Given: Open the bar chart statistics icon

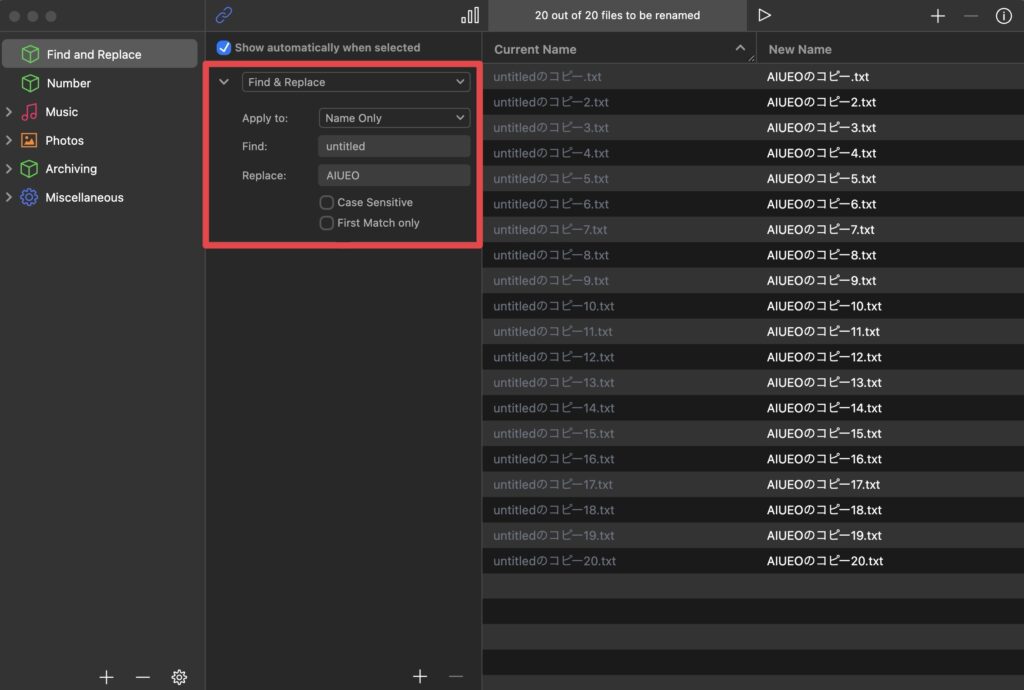Looking at the screenshot, I should pyautogui.click(x=469, y=15).
